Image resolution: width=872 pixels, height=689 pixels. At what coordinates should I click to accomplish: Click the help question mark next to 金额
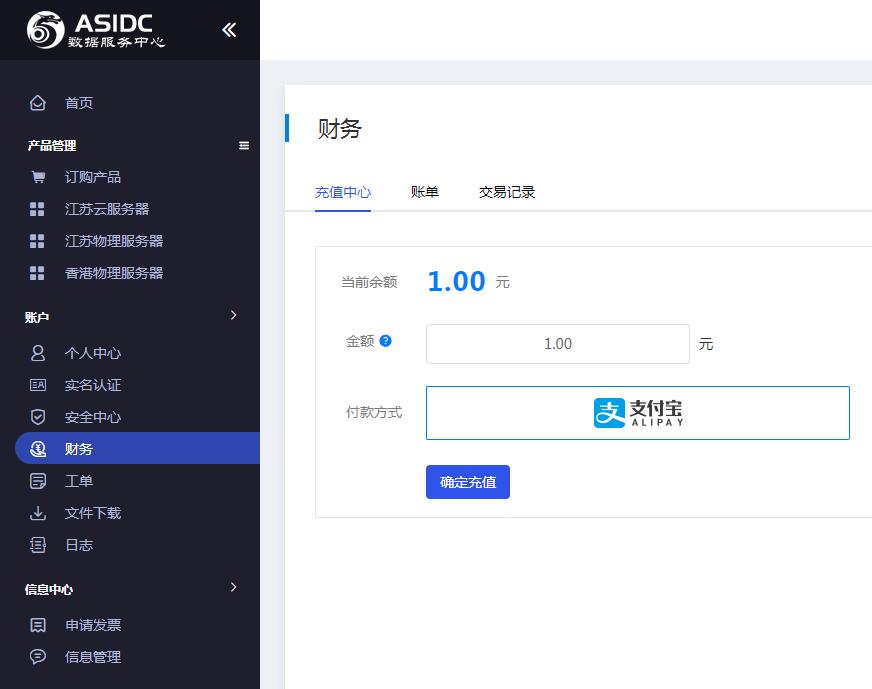tap(386, 341)
